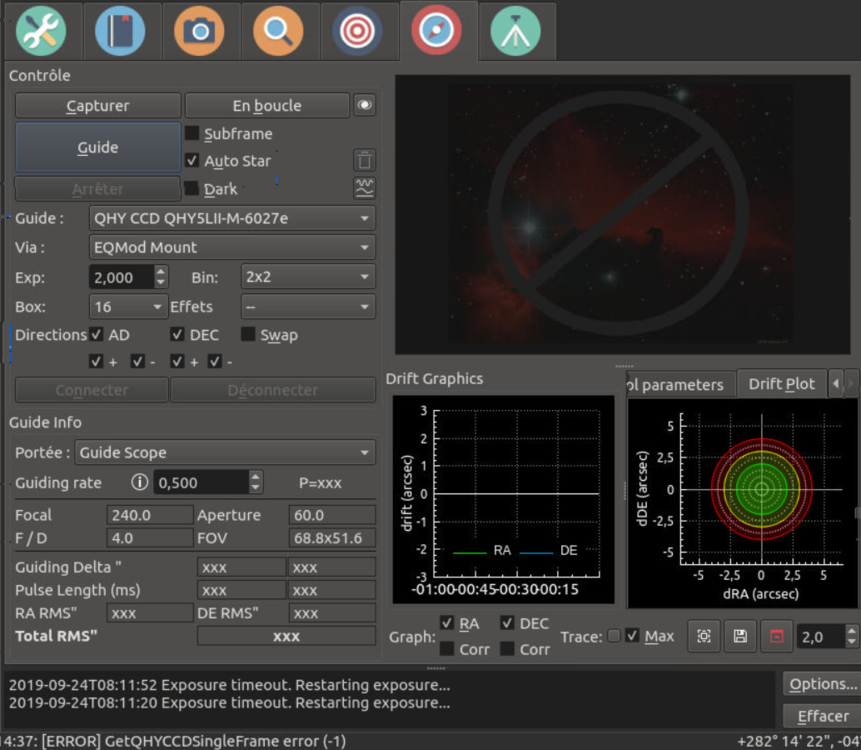Click the eye icon beside En boucle
The height and width of the screenshot is (750, 861).
365,105
